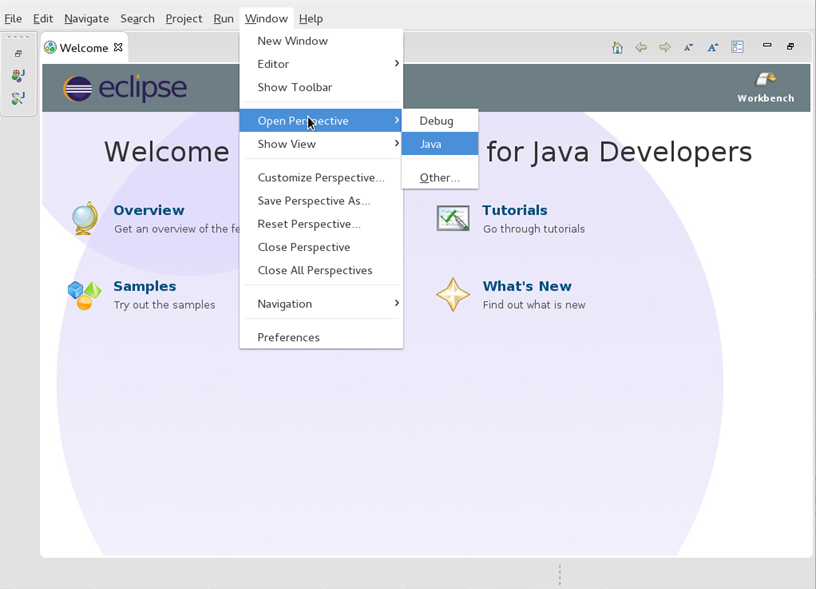Click the Tutorials checkmark icon
816x589 pixels.
click(x=453, y=219)
